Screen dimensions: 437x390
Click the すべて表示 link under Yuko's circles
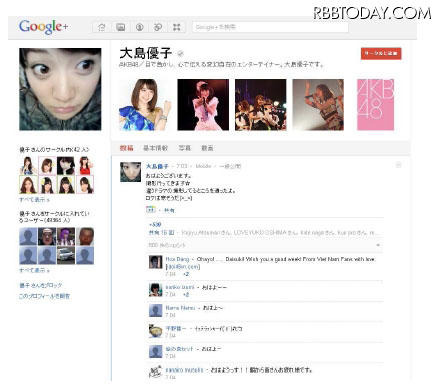[34, 200]
